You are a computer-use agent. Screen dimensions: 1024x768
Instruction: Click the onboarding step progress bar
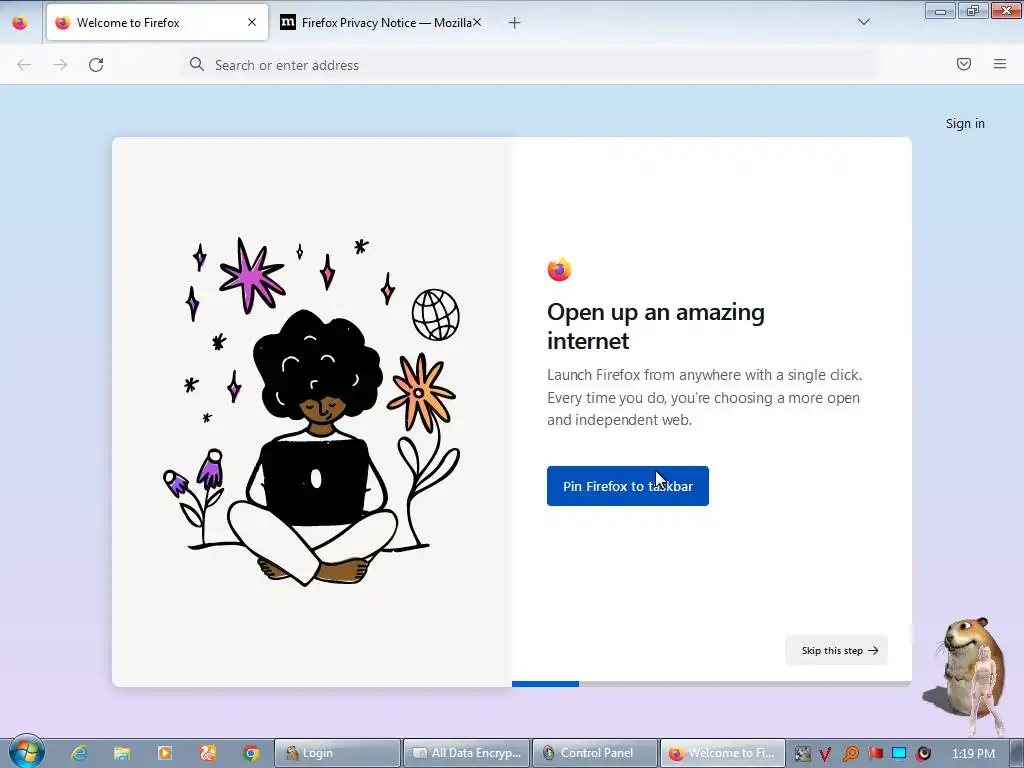(711, 684)
